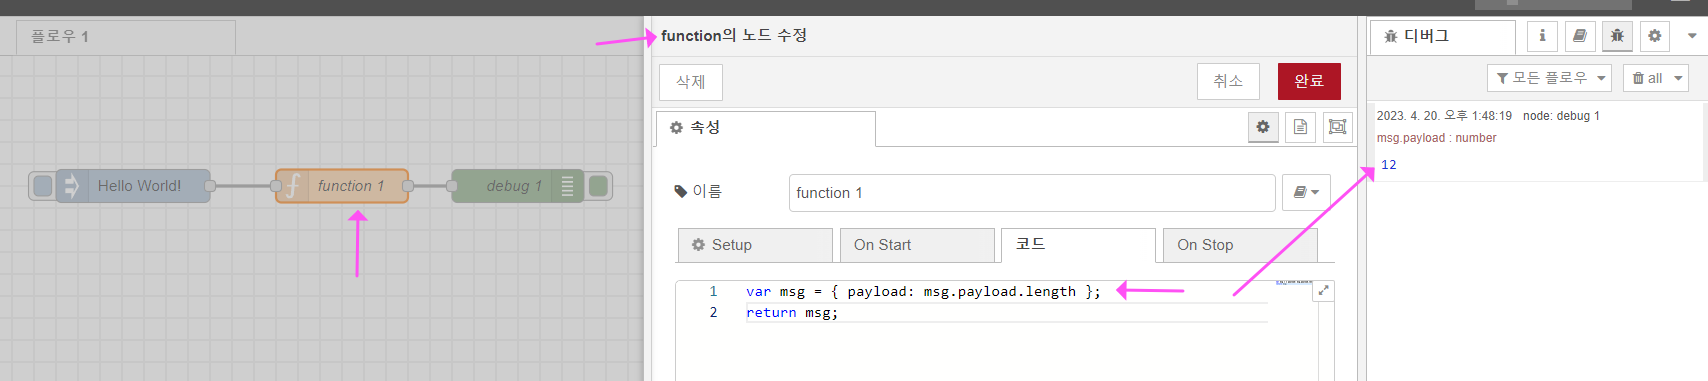Open the 플로우 1 flow tab

[126, 37]
